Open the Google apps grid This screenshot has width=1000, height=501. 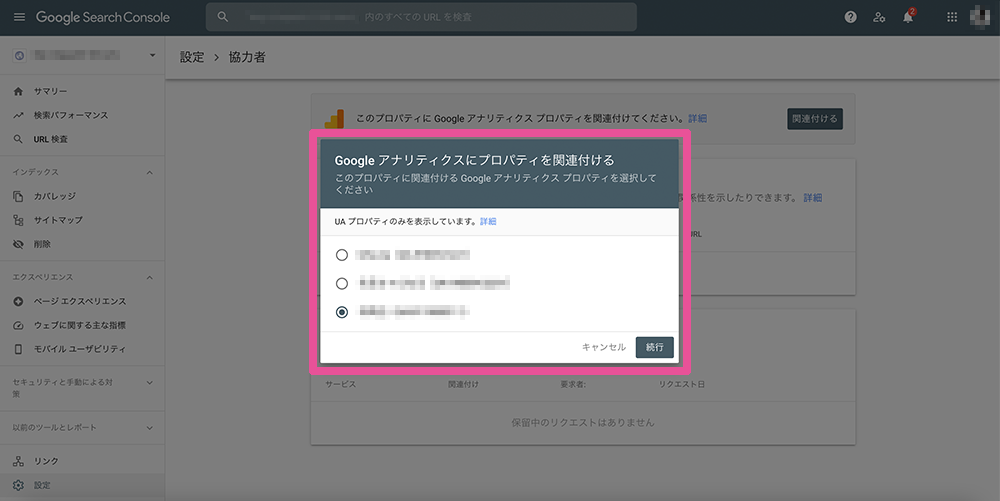pyautogui.click(x=952, y=17)
